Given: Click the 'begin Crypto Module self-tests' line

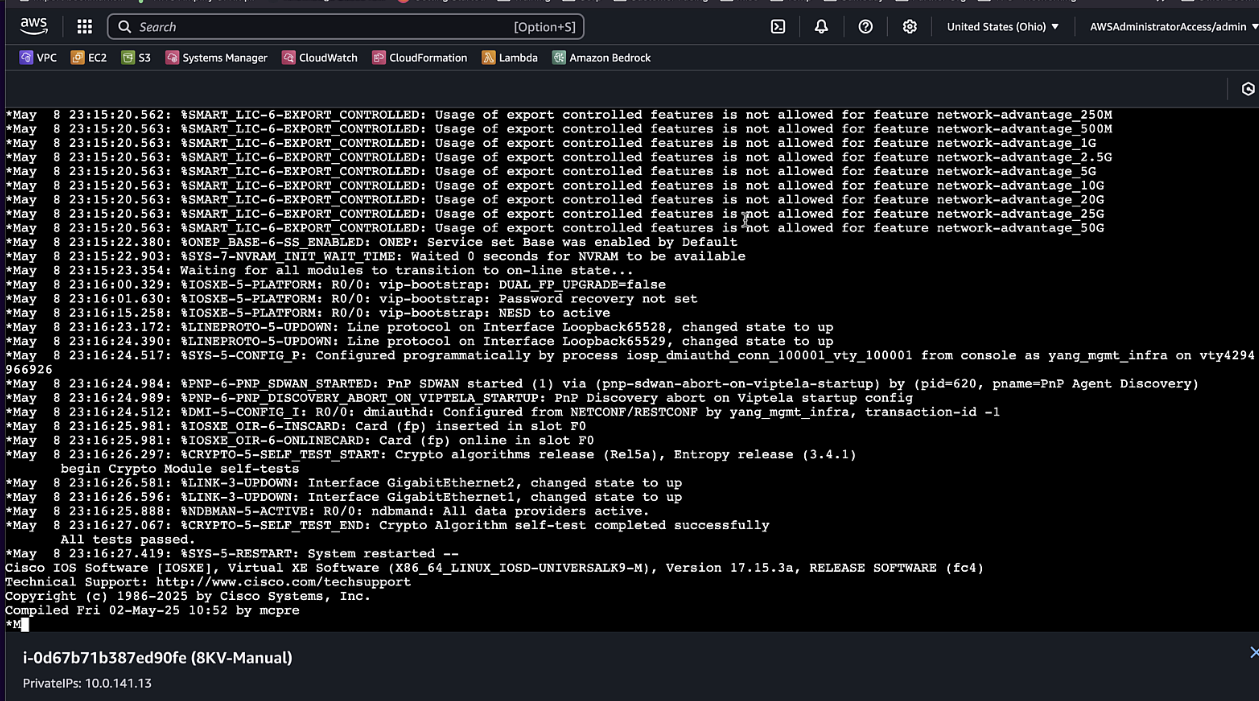Looking at the screenshot, I should 180,469.
